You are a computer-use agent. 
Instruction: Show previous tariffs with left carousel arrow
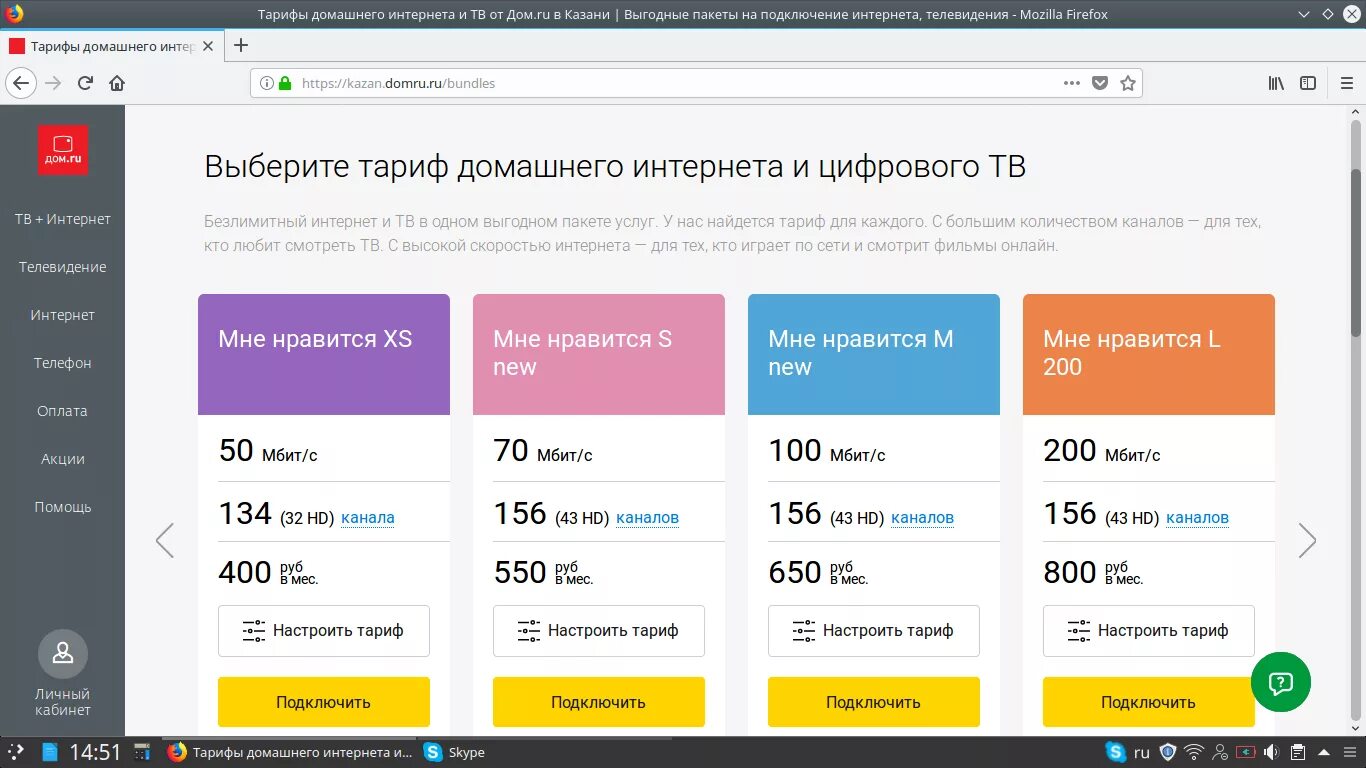pyautogui.click(x=165, y=540)
